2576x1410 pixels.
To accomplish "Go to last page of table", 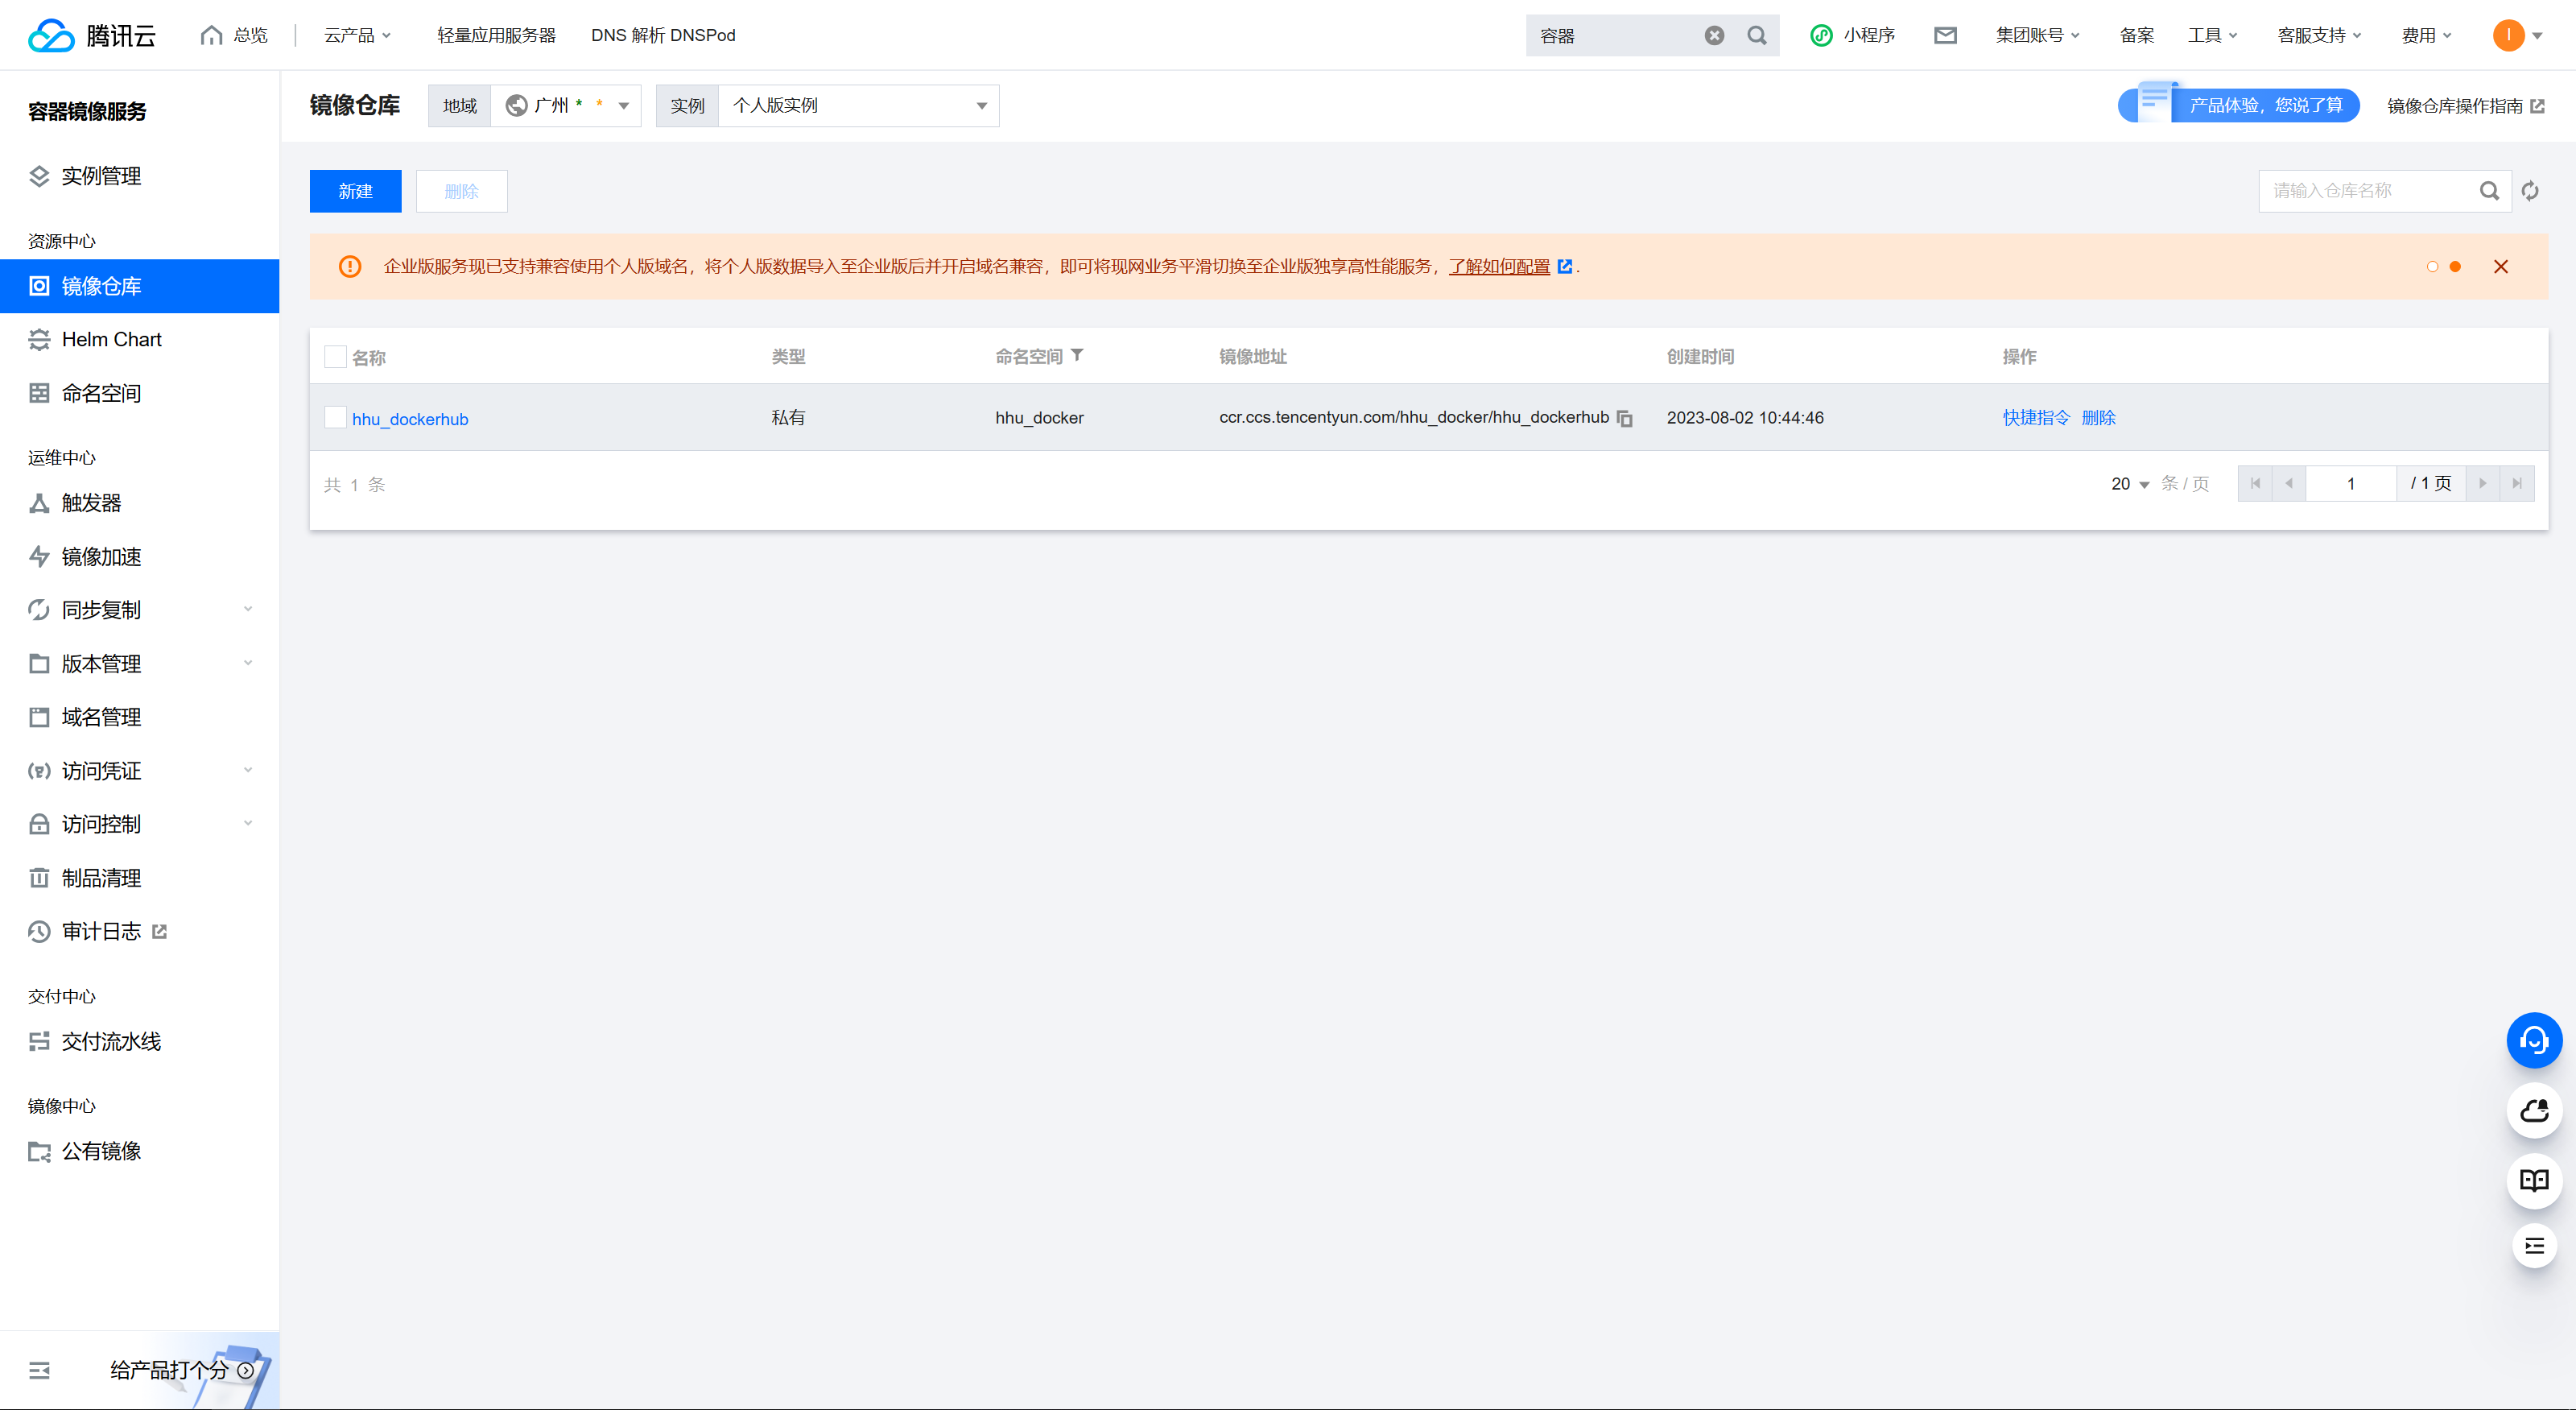I will click(x=2517, y=483).
